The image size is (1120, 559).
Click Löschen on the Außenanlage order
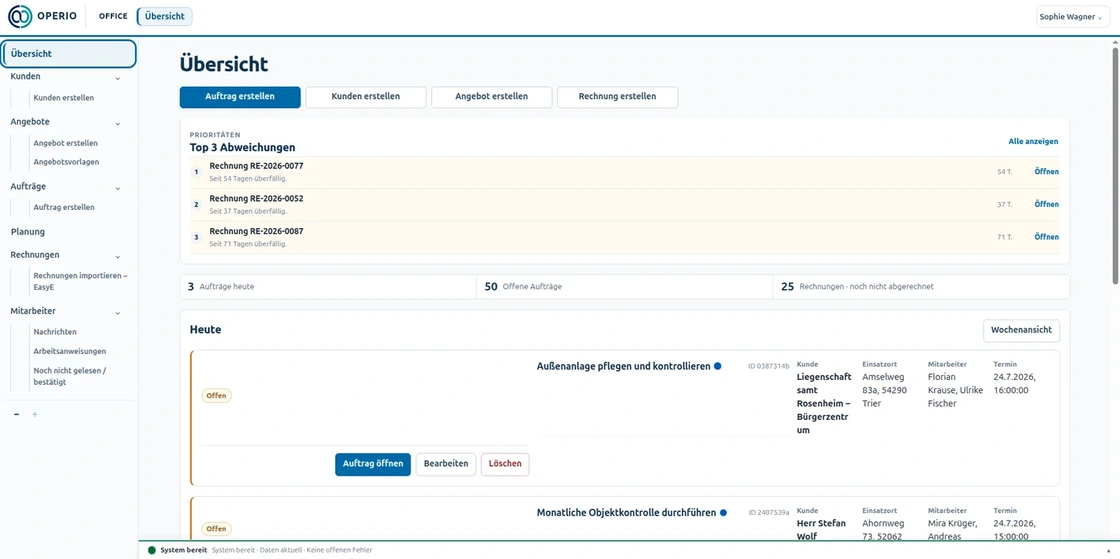[x=505, y=464]
